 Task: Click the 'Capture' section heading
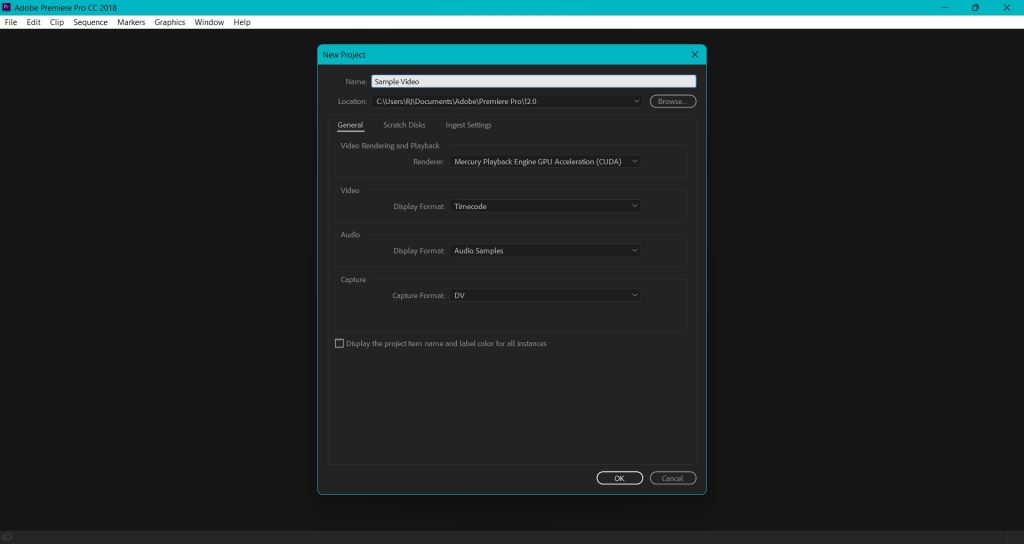[x=353, y=280]
